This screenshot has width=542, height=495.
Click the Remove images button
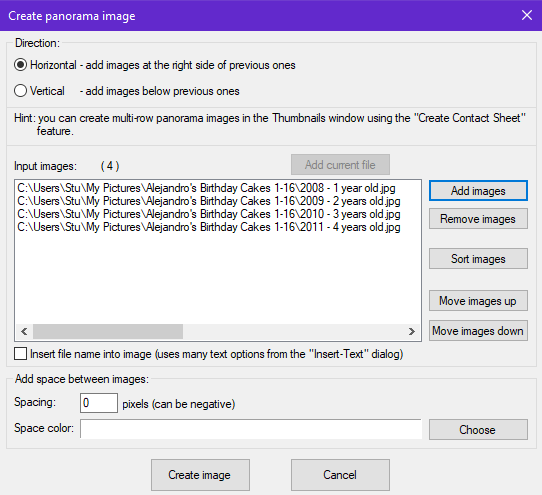(478, 218)
